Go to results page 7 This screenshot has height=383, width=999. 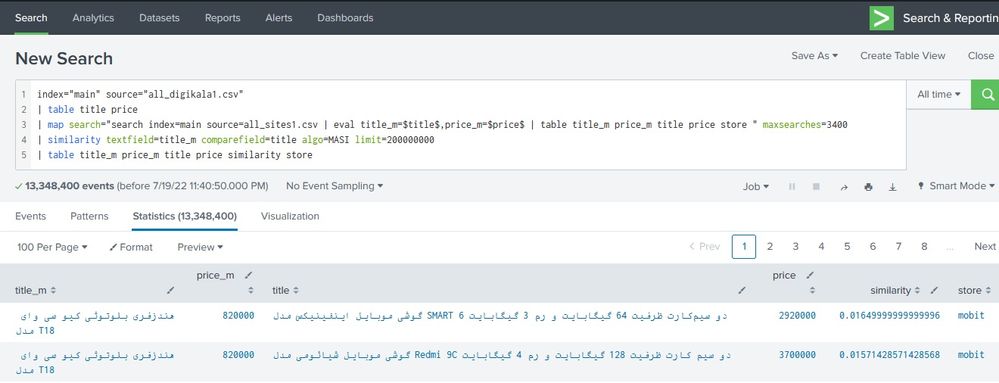[898, 247]
